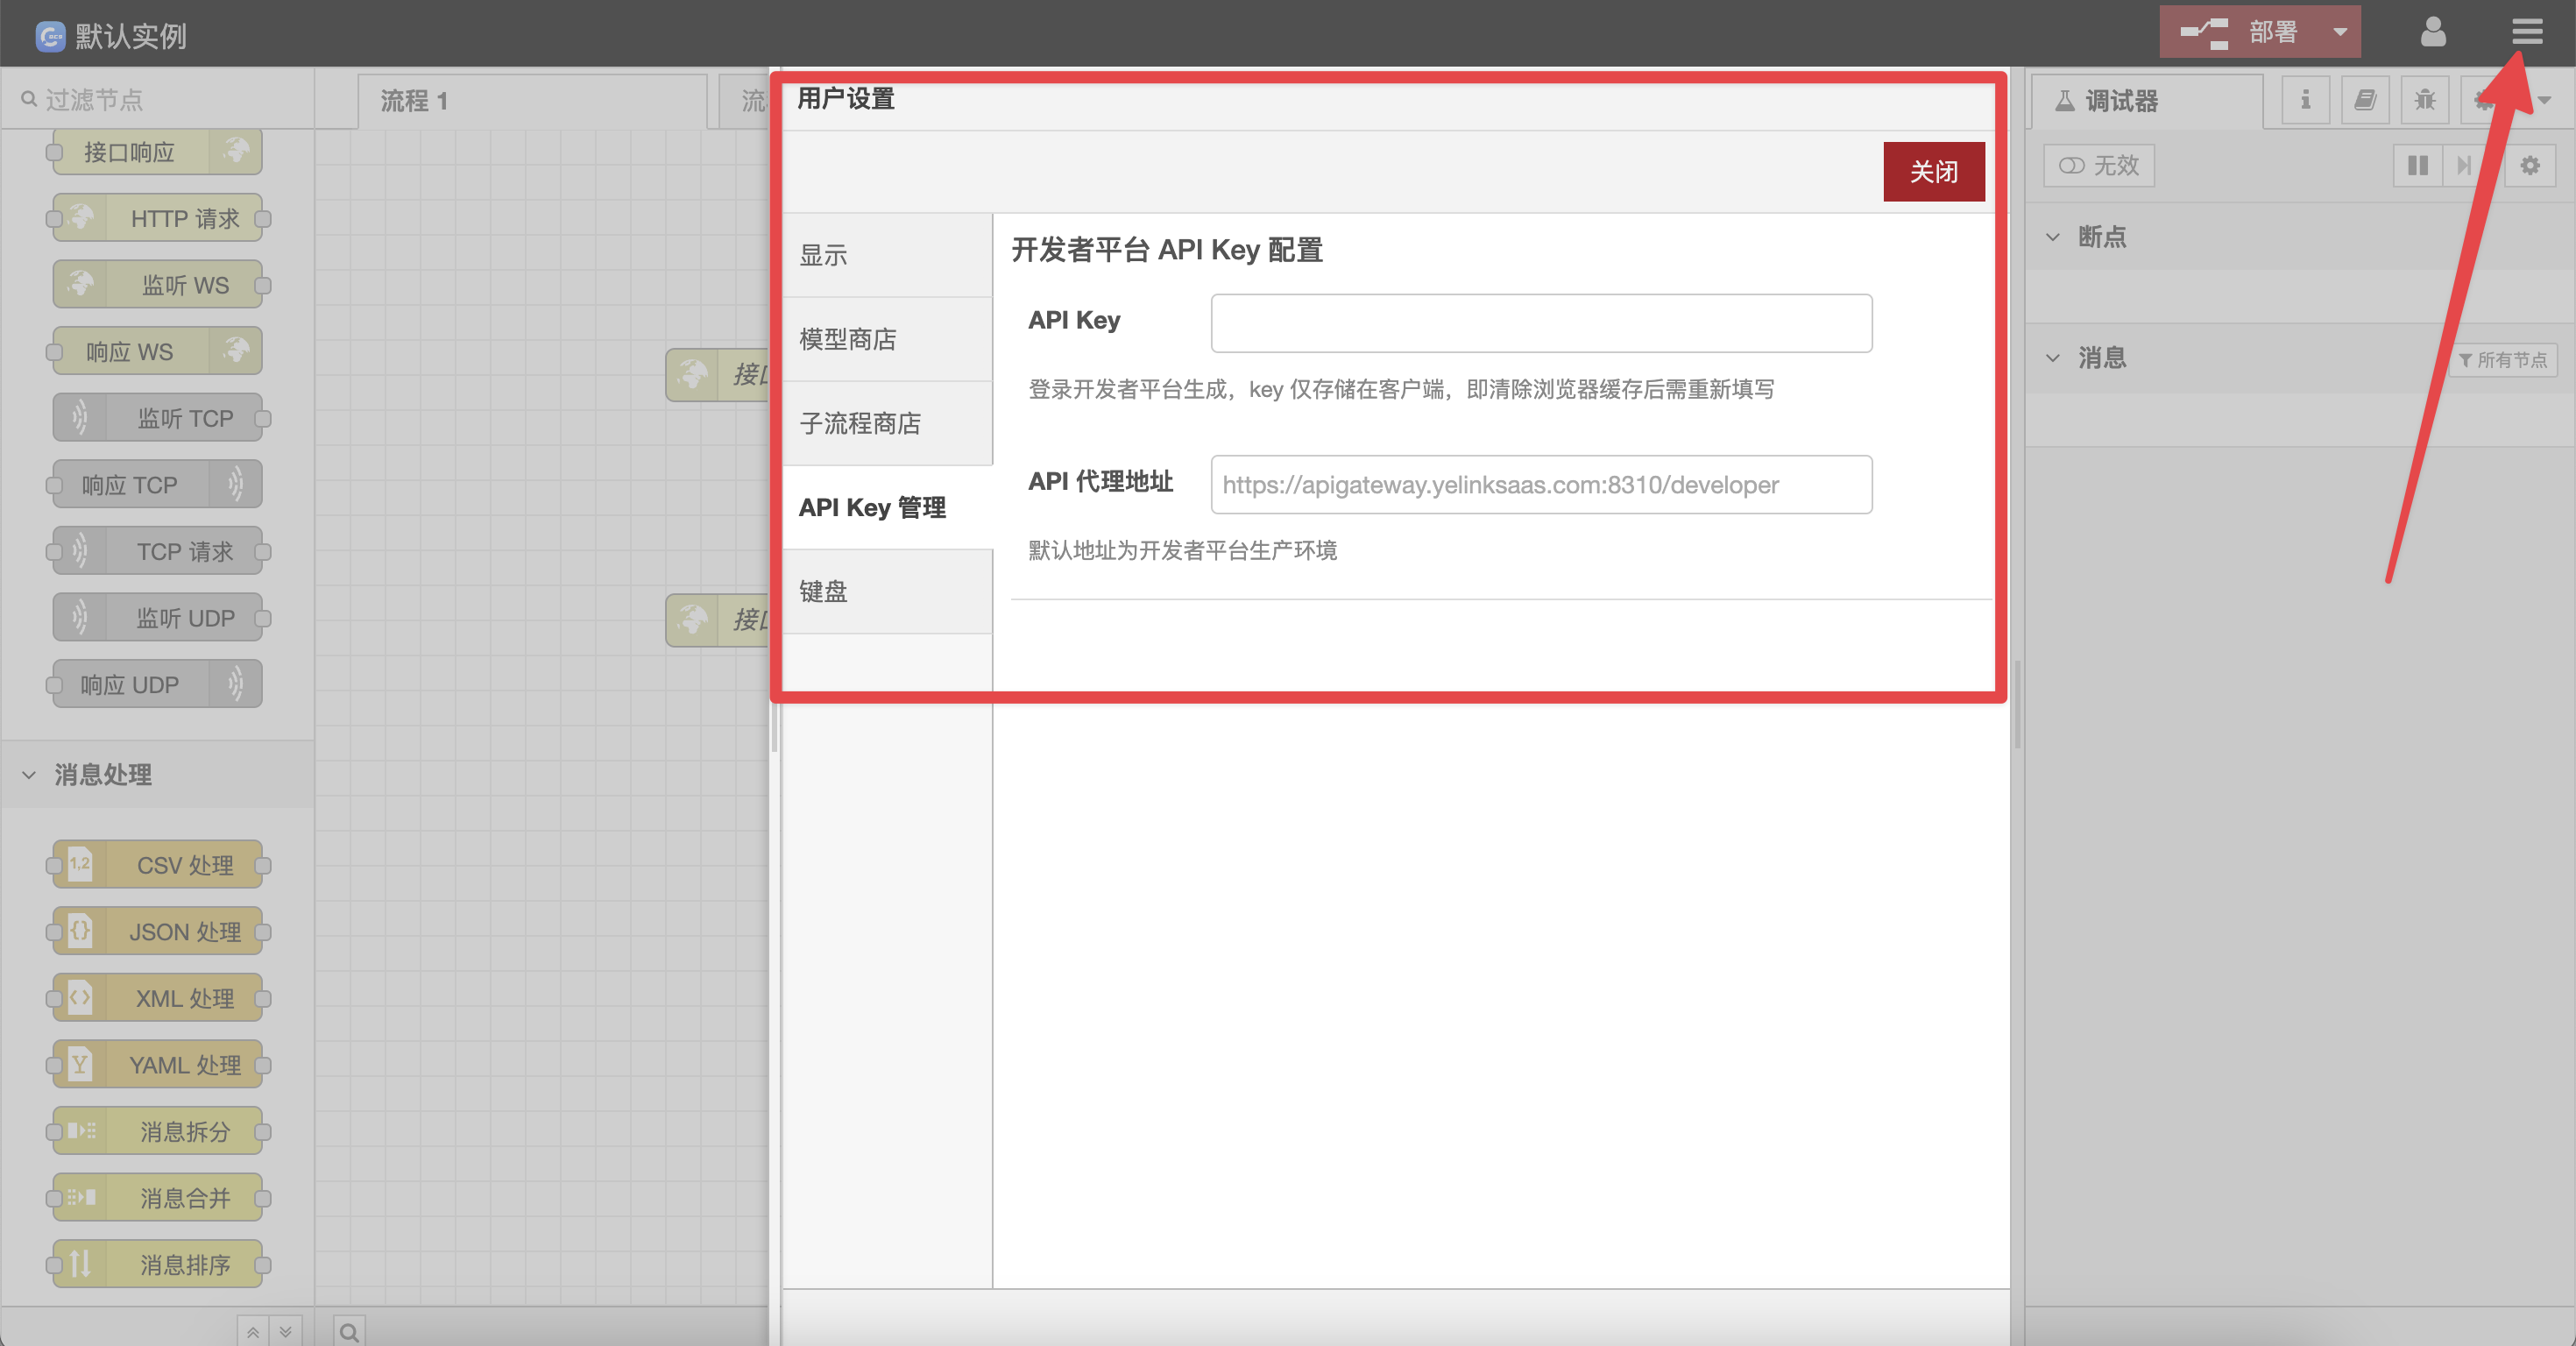Click the API 代理地址 input field
The image size is (2576, 1346).
tap(1540, 485)
